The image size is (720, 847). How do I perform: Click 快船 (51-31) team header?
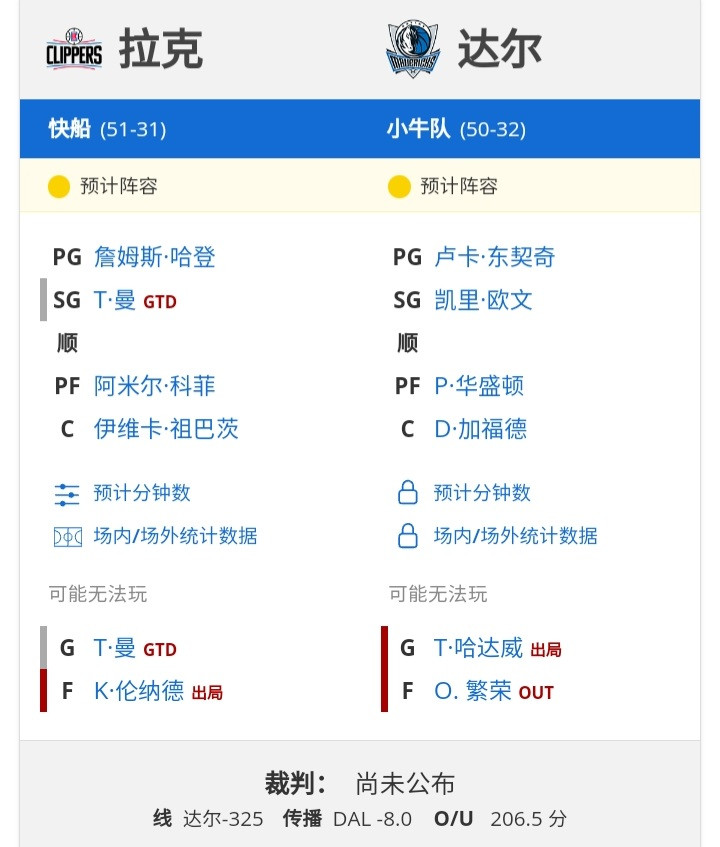(x=107, y=129)
